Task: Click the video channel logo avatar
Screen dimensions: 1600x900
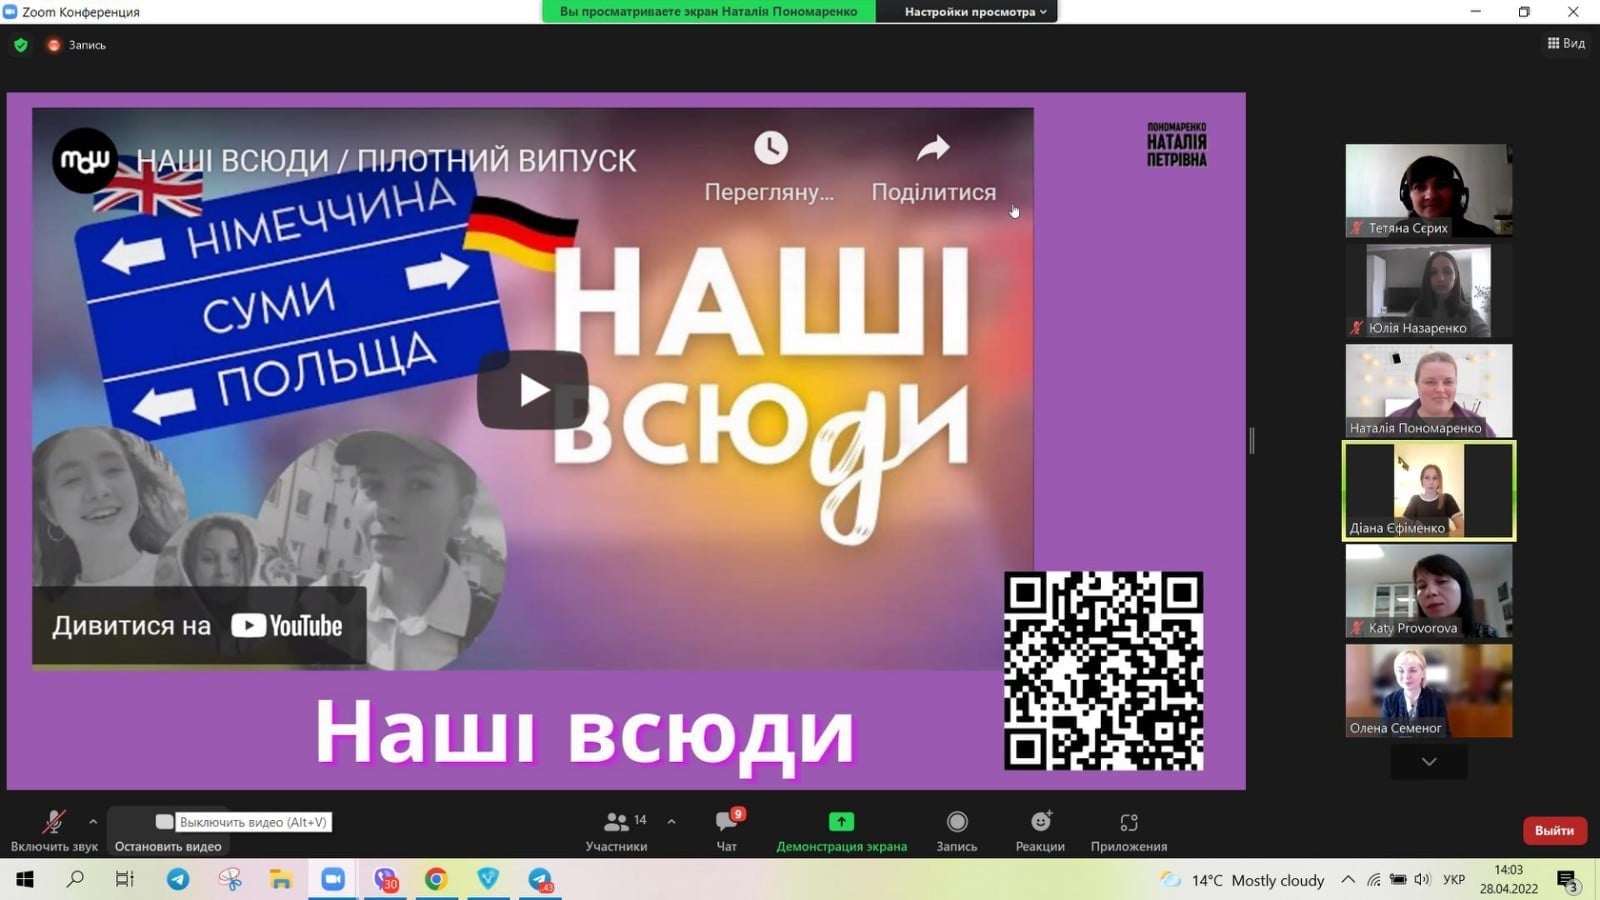Action: click(x=85, y=160)
